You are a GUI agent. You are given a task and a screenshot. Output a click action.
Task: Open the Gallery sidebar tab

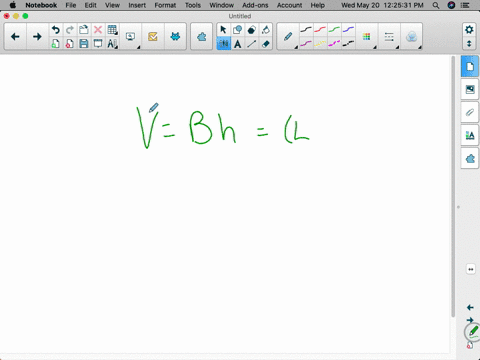click(470, 89)
